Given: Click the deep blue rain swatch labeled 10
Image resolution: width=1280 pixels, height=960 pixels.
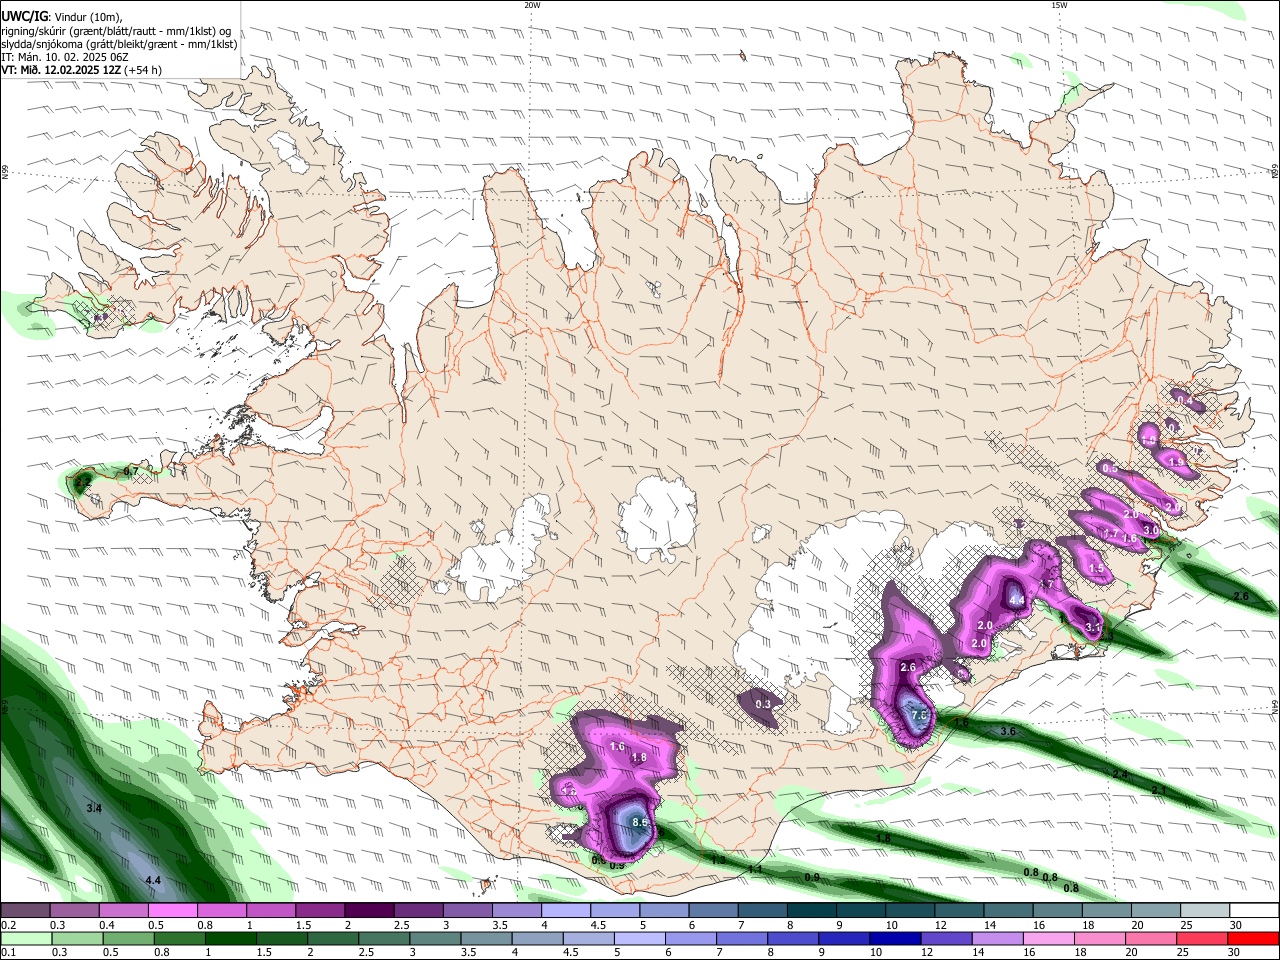Looking at the screenshot, I should click(x=895, y=939).
